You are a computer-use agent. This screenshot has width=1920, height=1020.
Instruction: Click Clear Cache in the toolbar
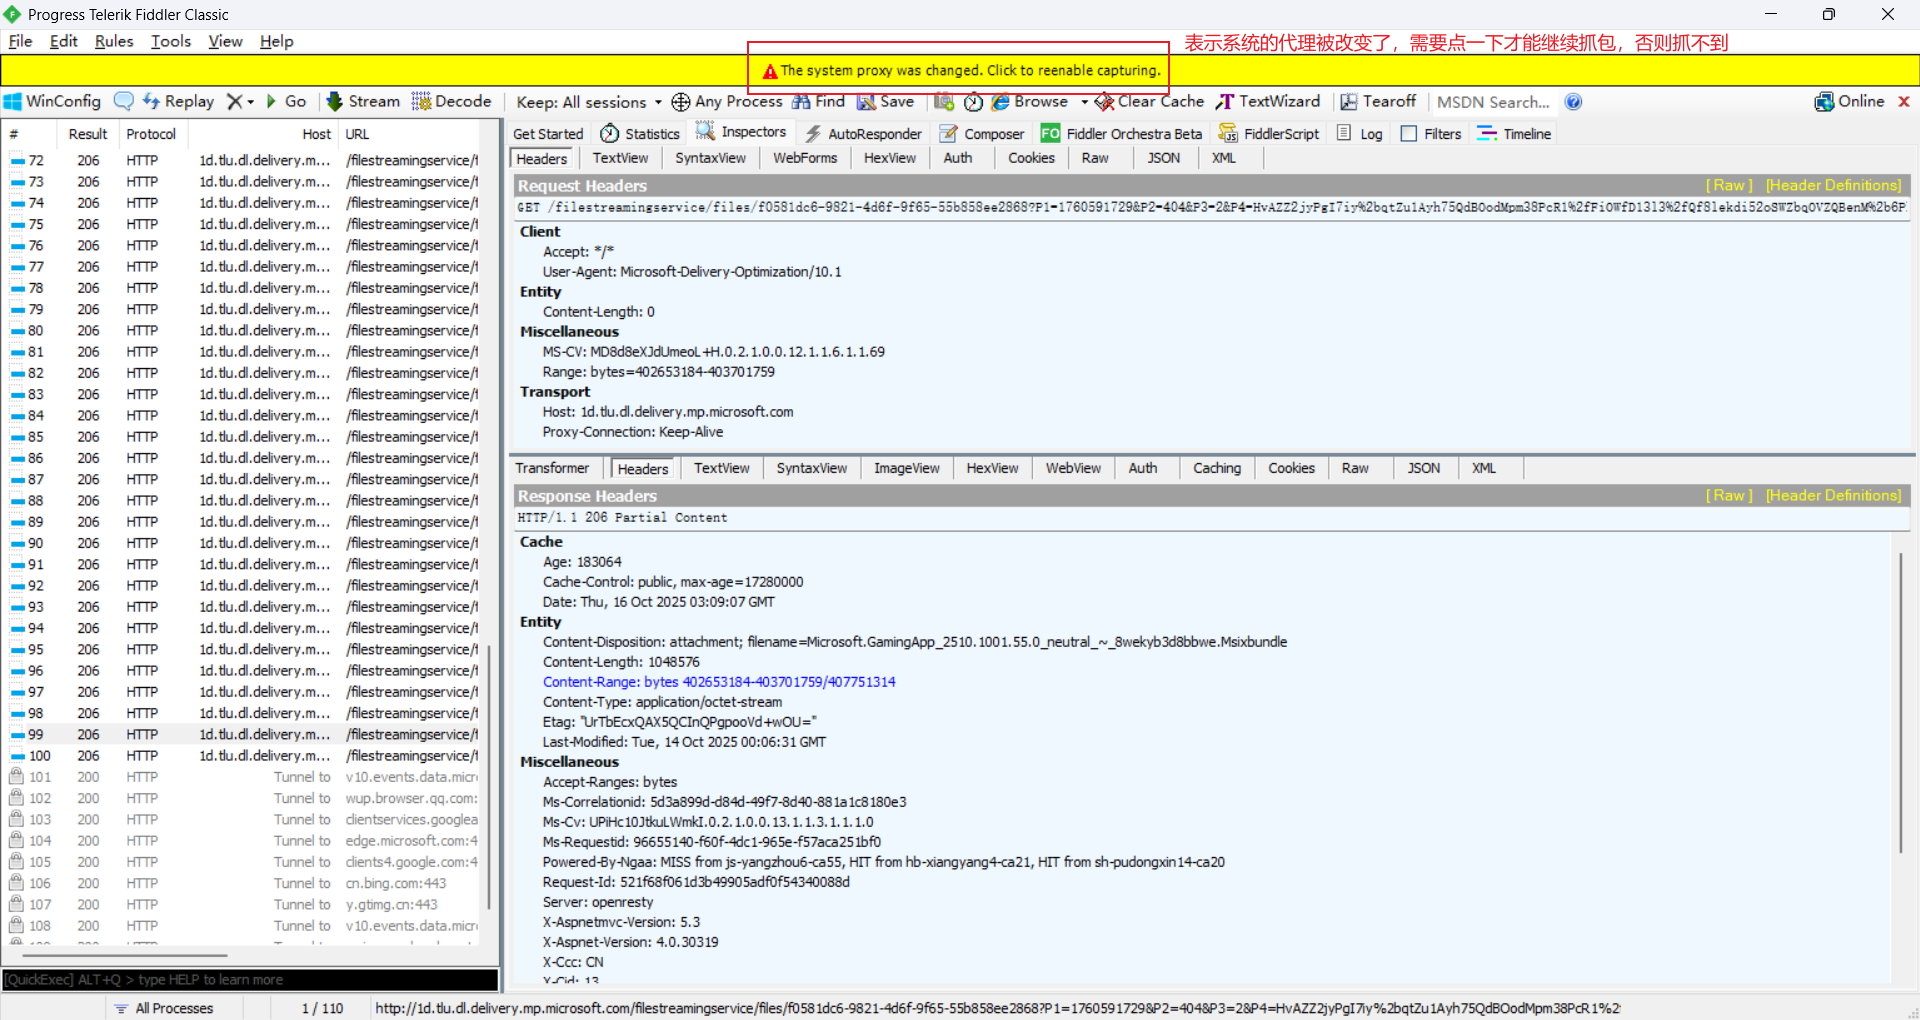1149,102
